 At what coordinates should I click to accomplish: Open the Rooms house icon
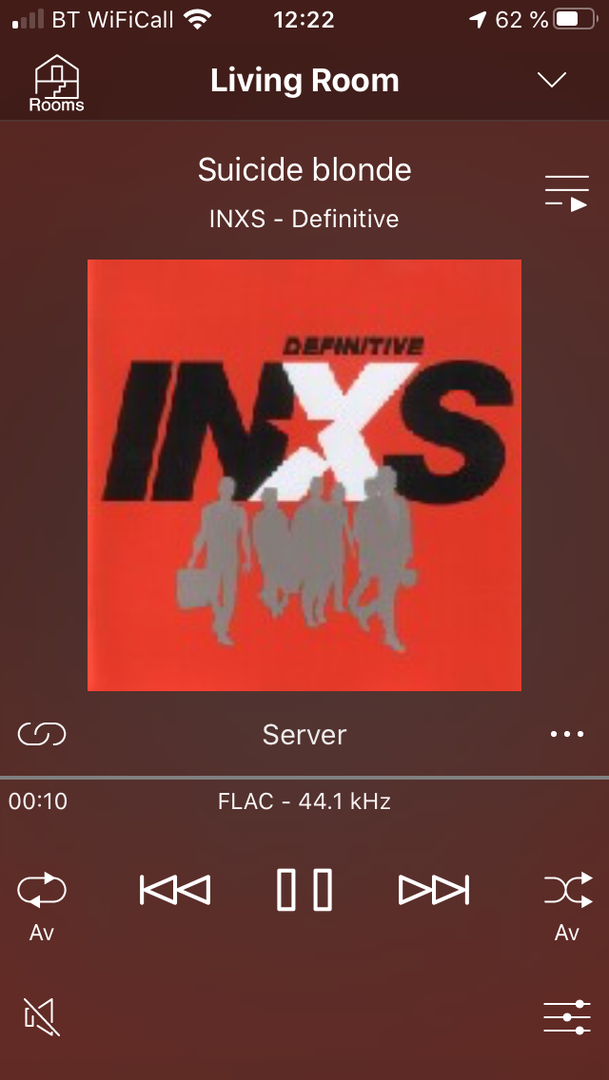coord(56,83)
